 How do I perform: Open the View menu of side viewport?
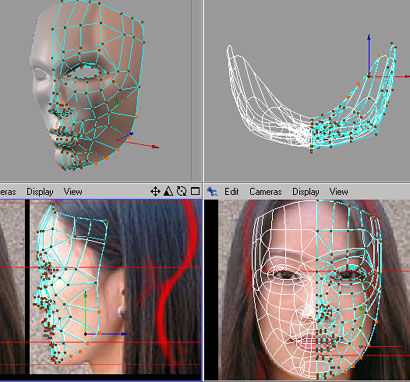pos(73,192)
